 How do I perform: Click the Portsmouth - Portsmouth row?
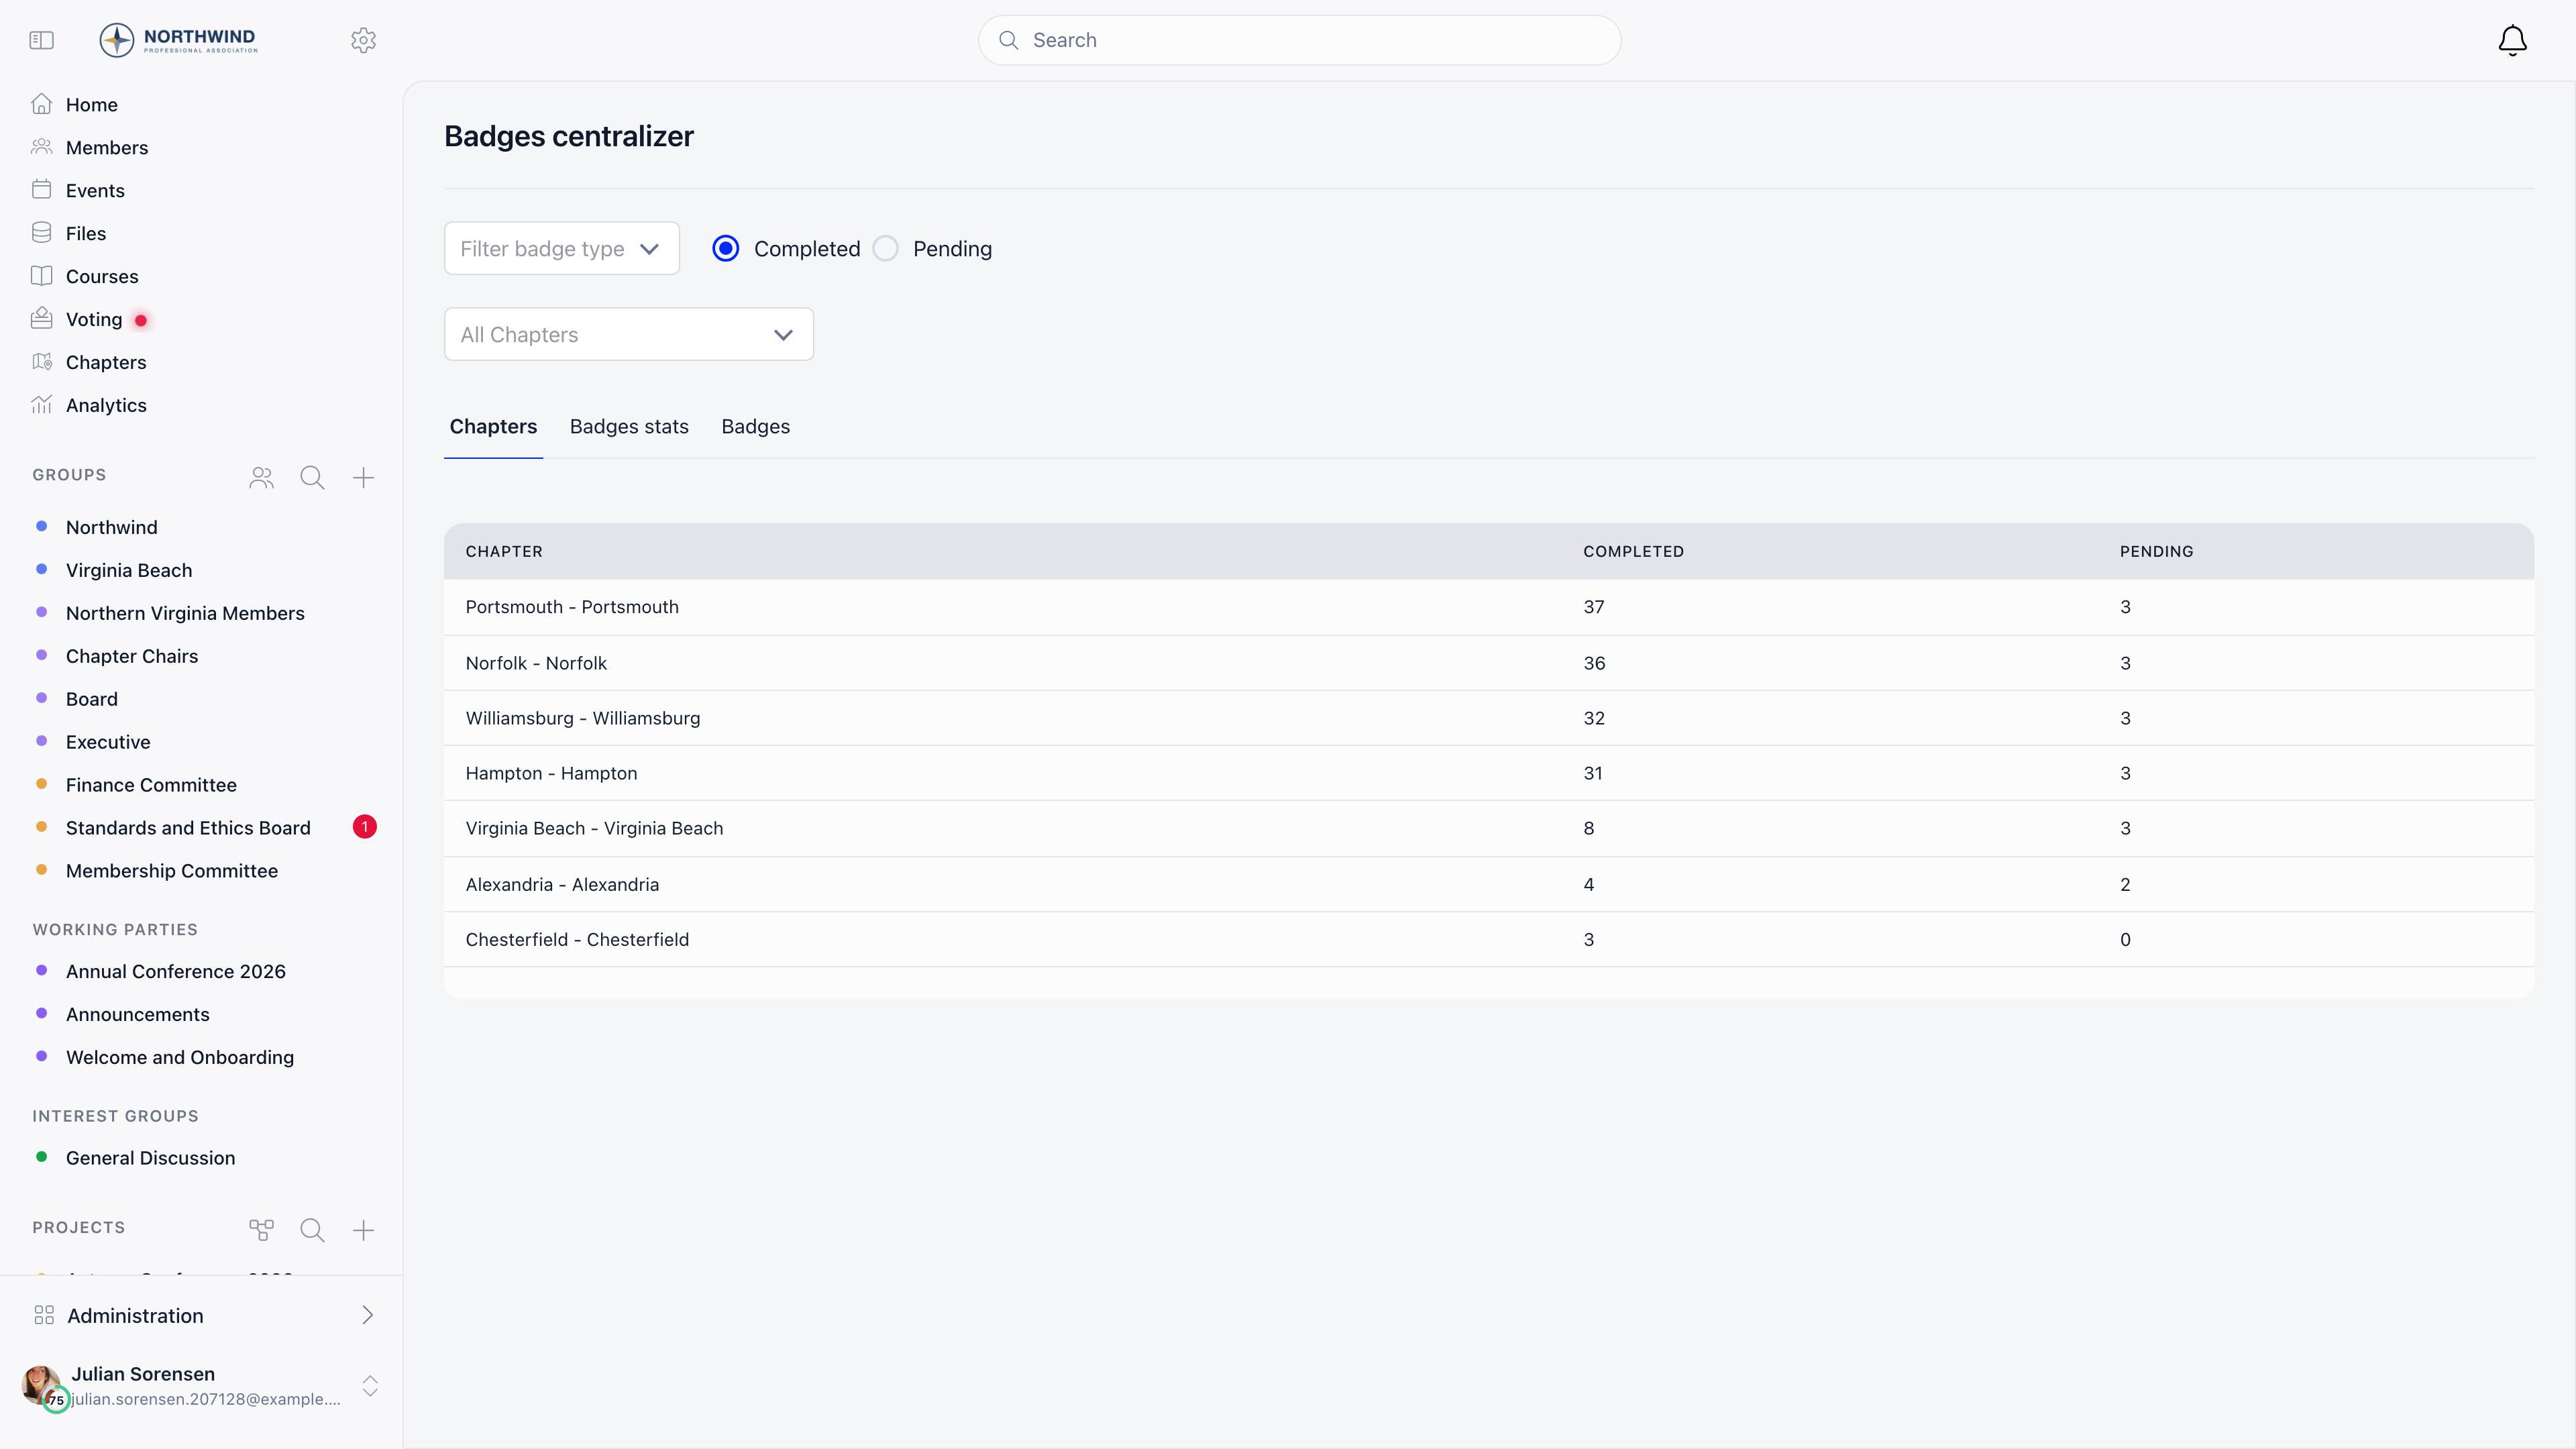tap(1489, 607)
